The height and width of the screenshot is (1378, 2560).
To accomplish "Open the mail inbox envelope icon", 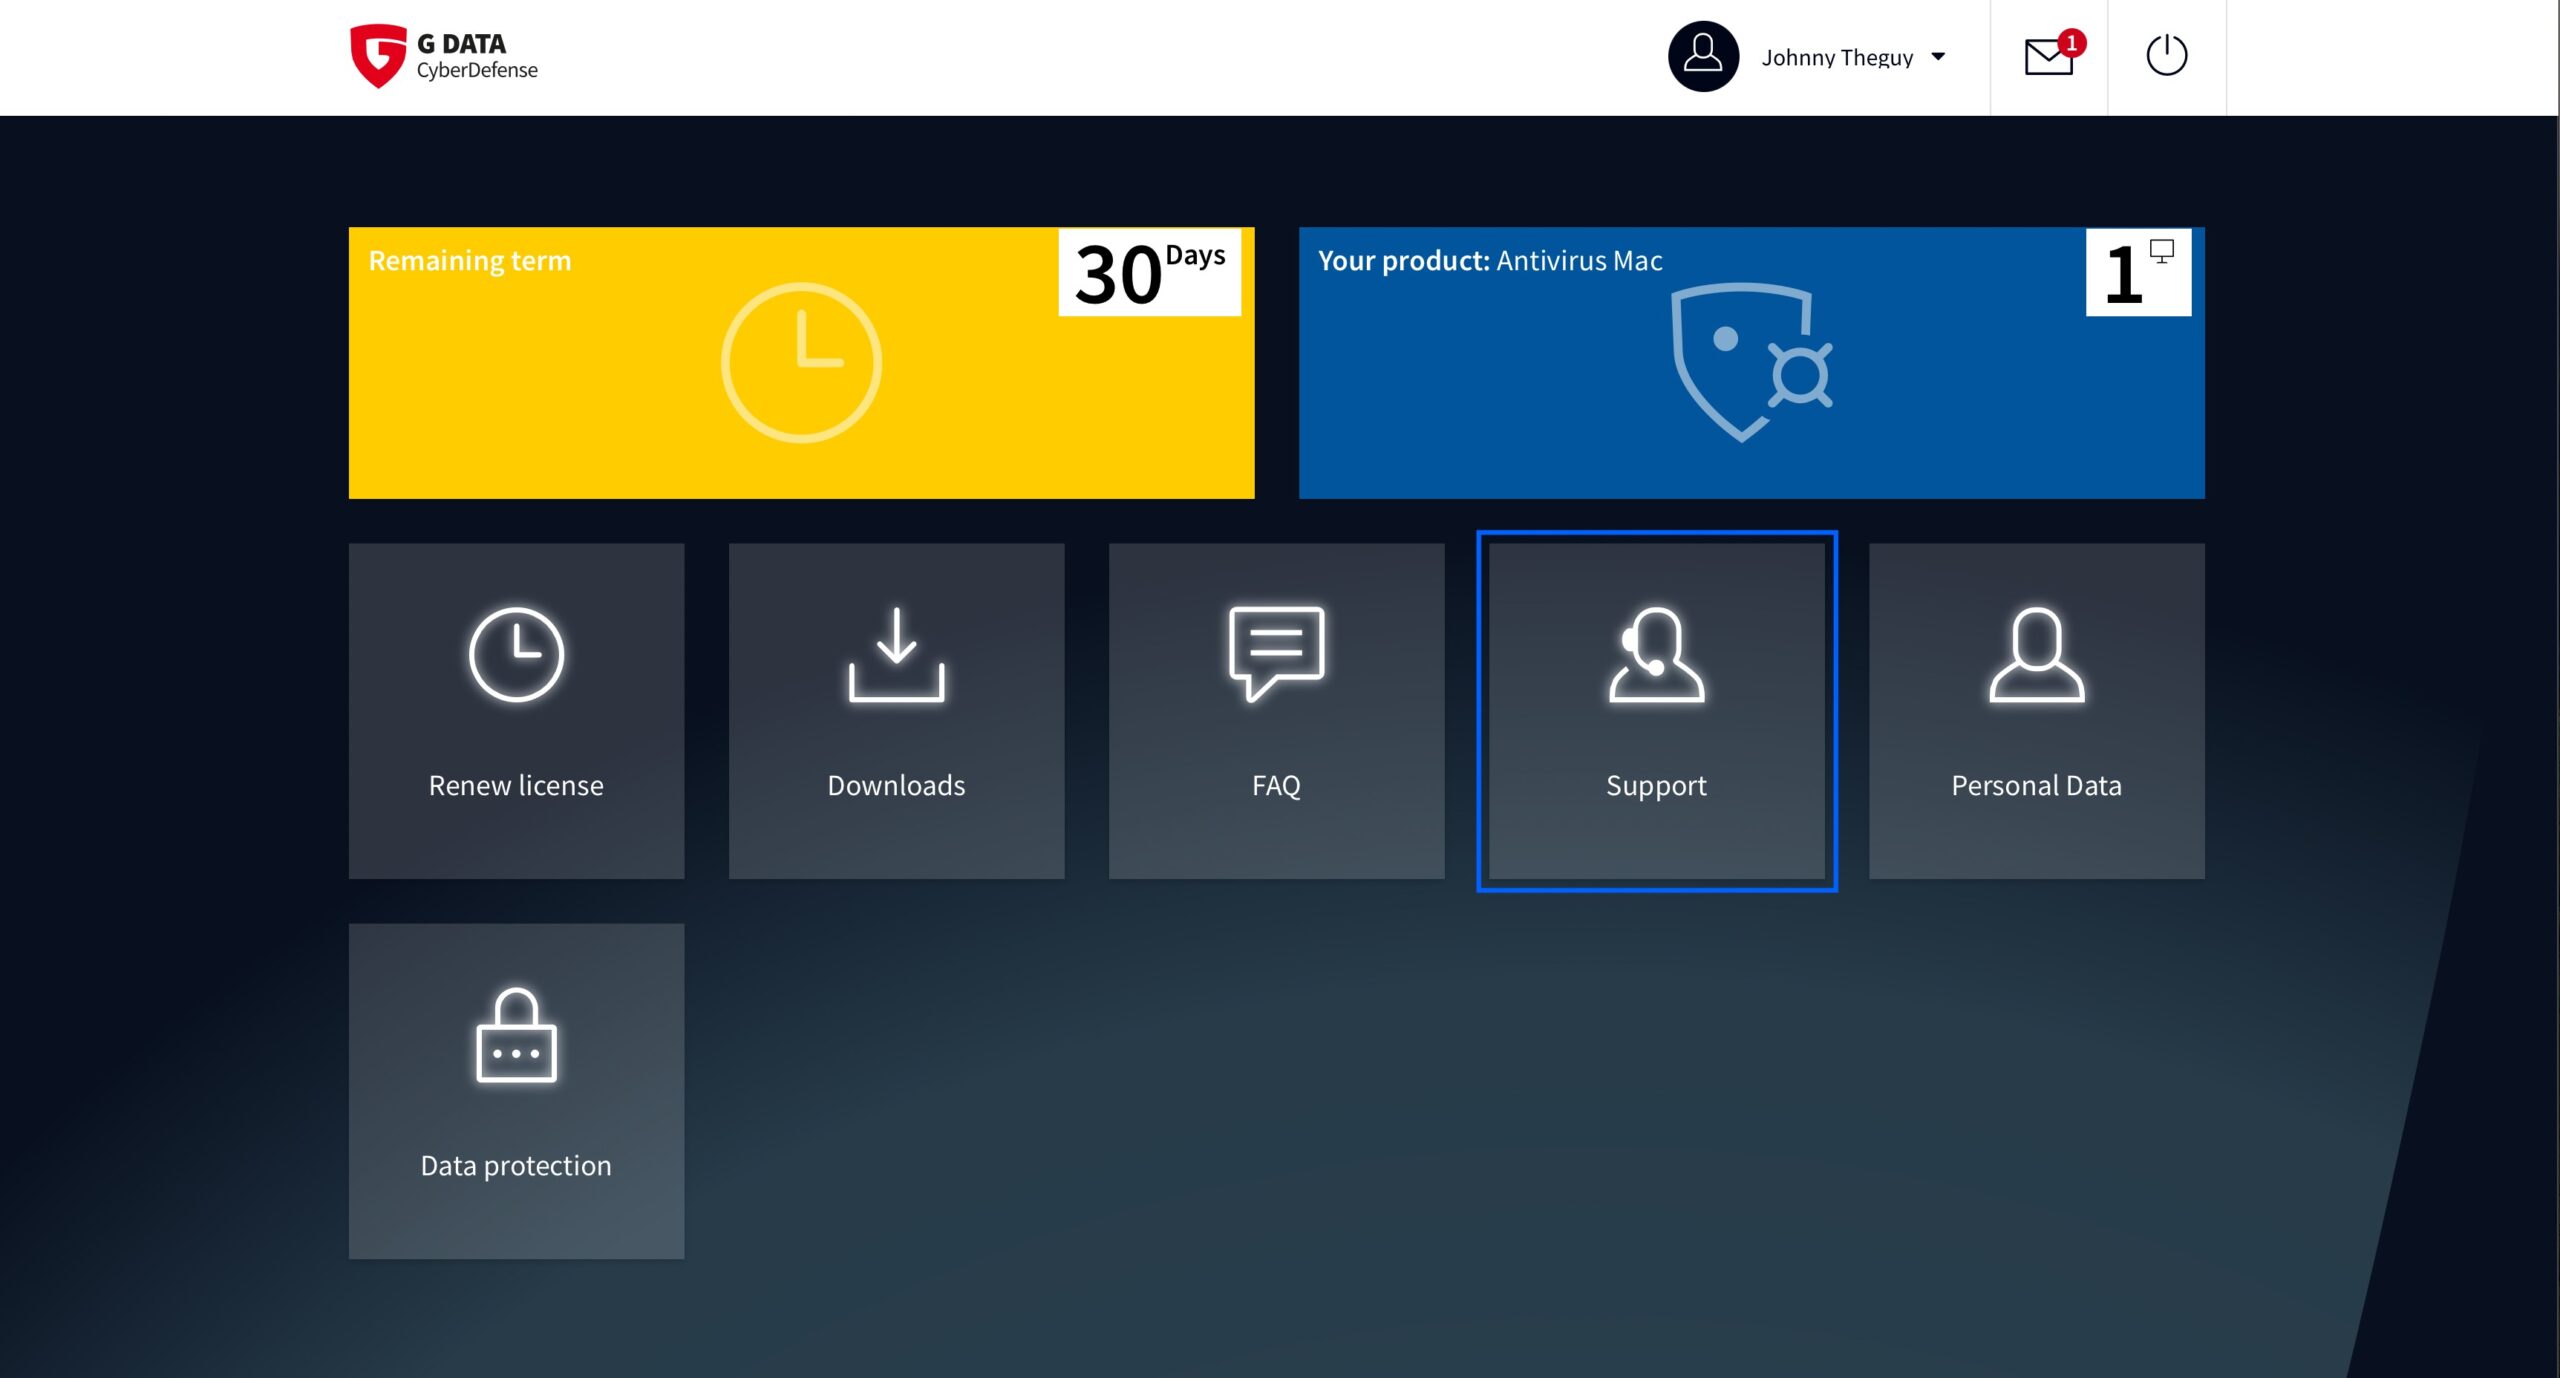I will (2048, 57).
